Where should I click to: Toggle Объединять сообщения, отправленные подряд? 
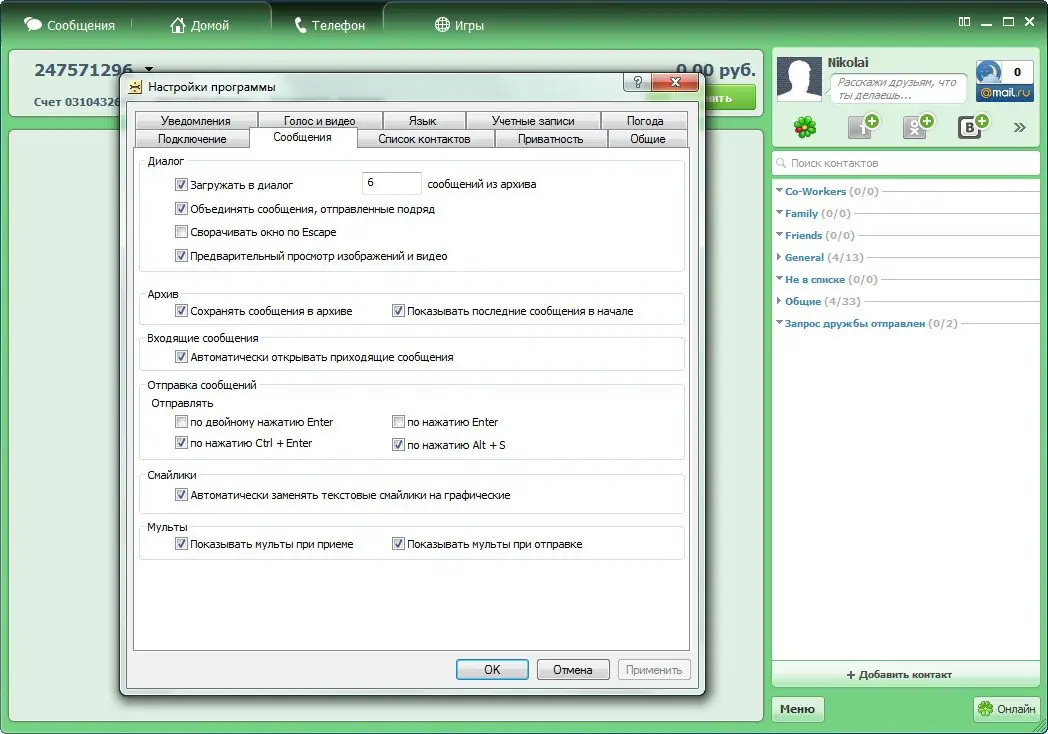pyautogui.click(x=181, y=209)
